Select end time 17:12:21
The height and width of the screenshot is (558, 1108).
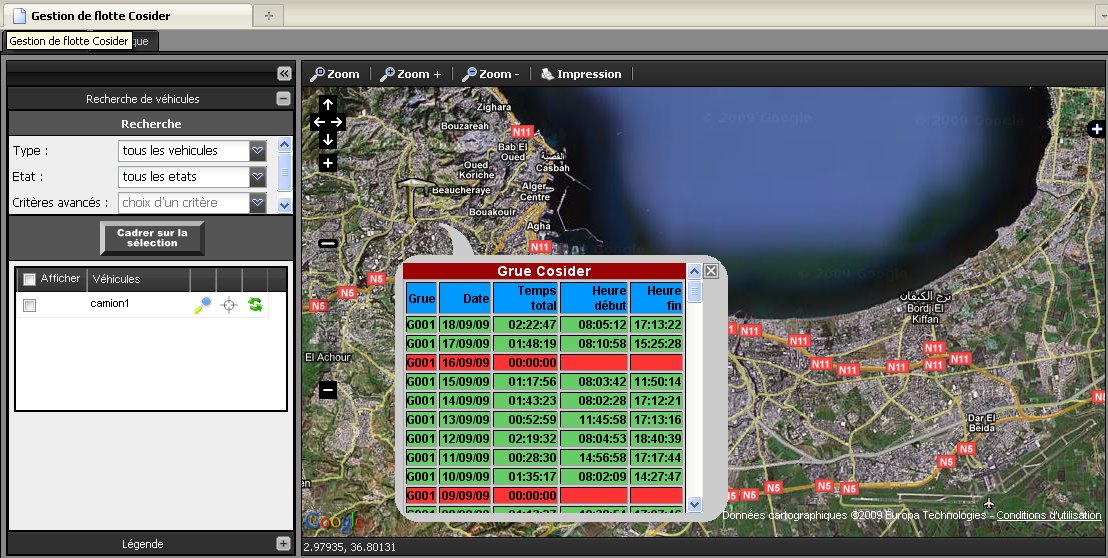tap(656, 401)
